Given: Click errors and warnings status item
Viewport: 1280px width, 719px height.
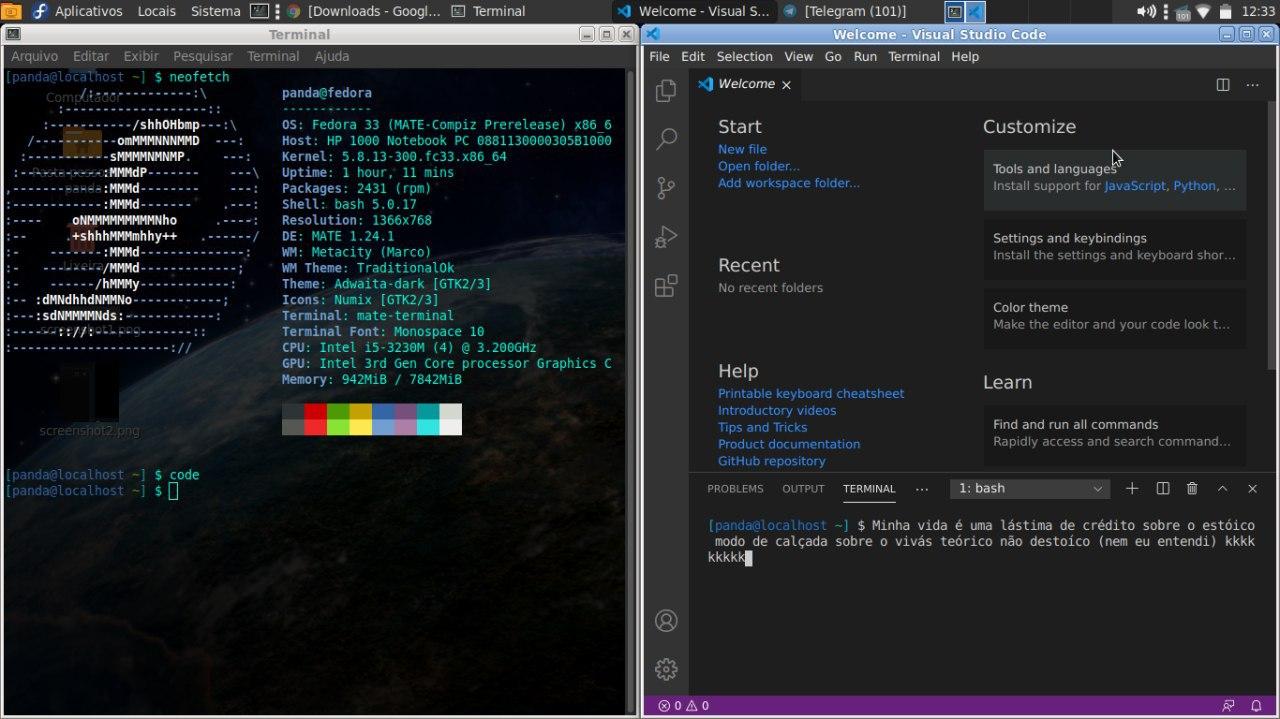Looking at the screenshot, I should (683, 706).
